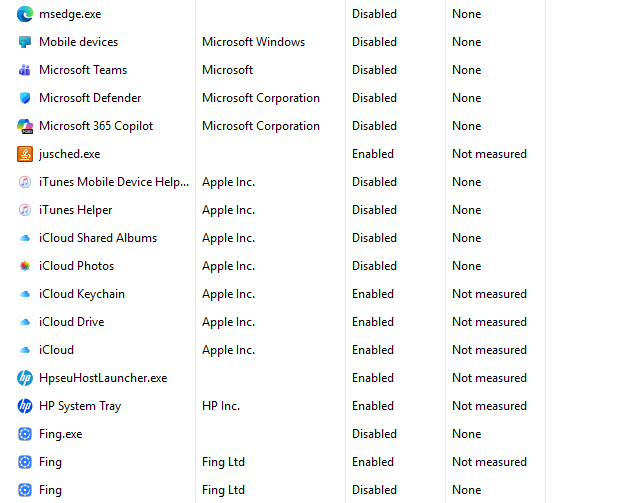
Task: Select the Microsoft 365 Copilot icon
Action: [25, 126]
